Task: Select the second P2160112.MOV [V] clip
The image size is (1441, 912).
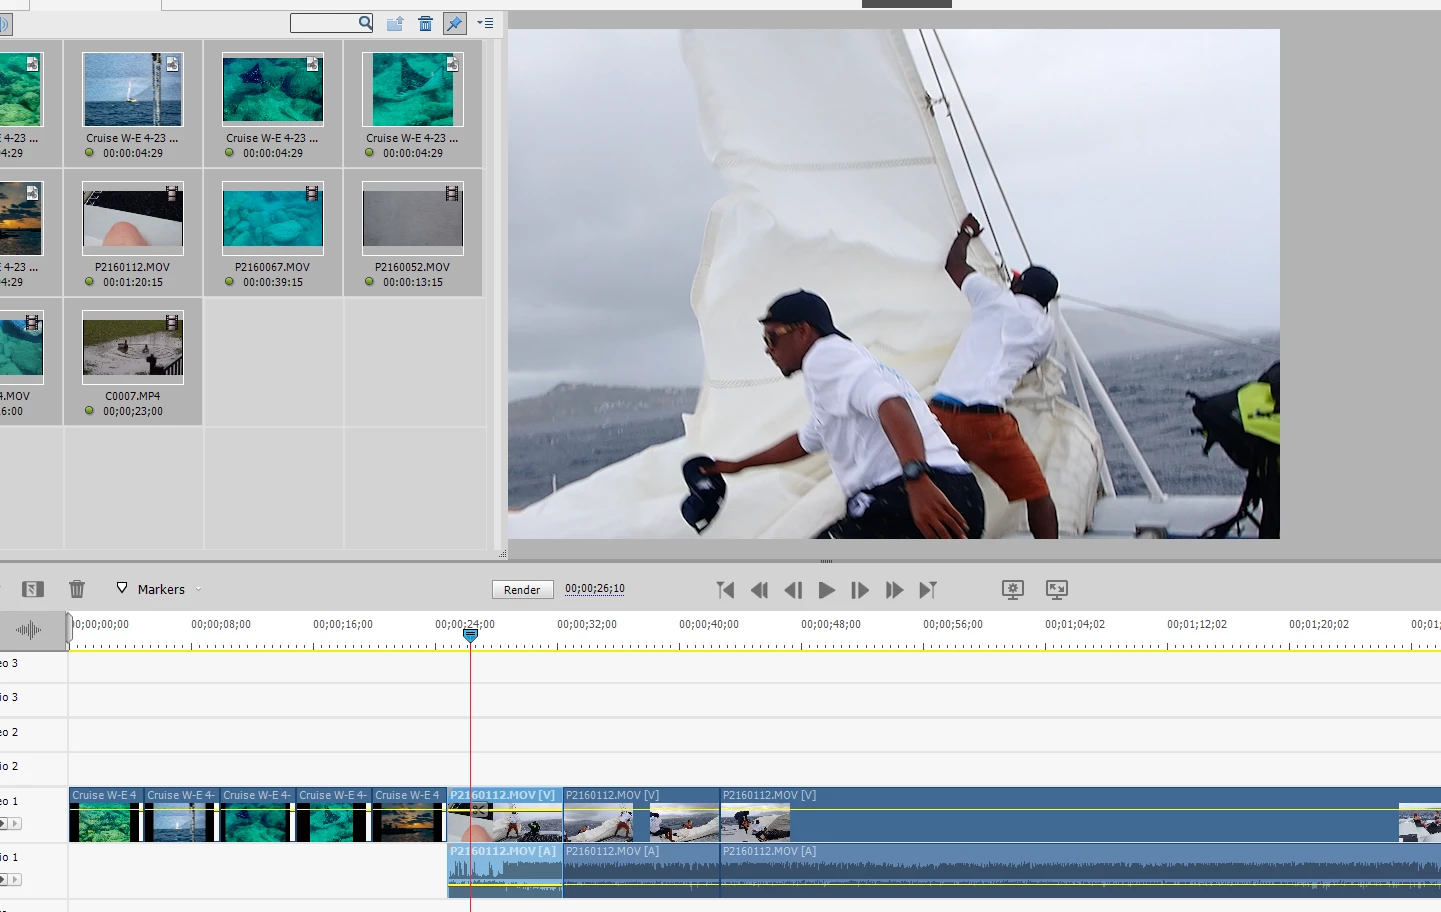Action: pos(641,815)
